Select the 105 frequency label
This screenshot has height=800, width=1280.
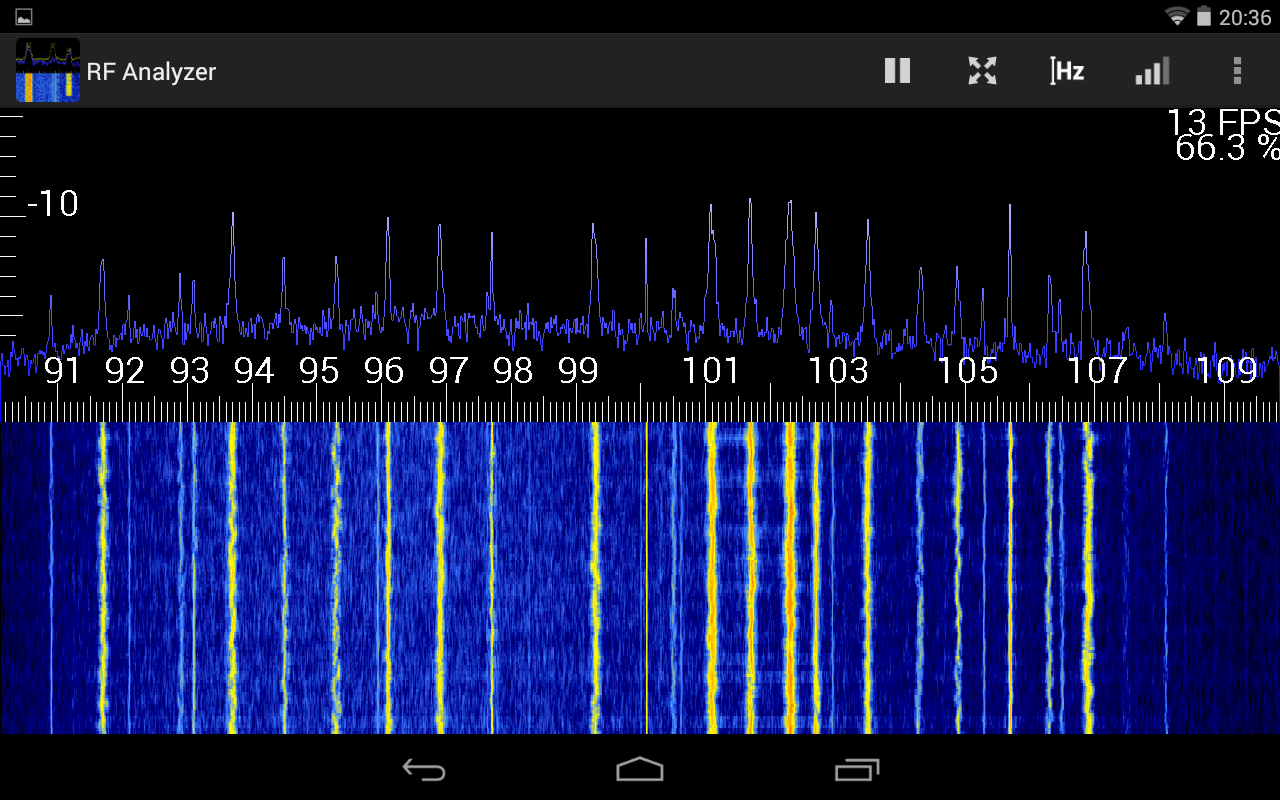click(968, 371)
